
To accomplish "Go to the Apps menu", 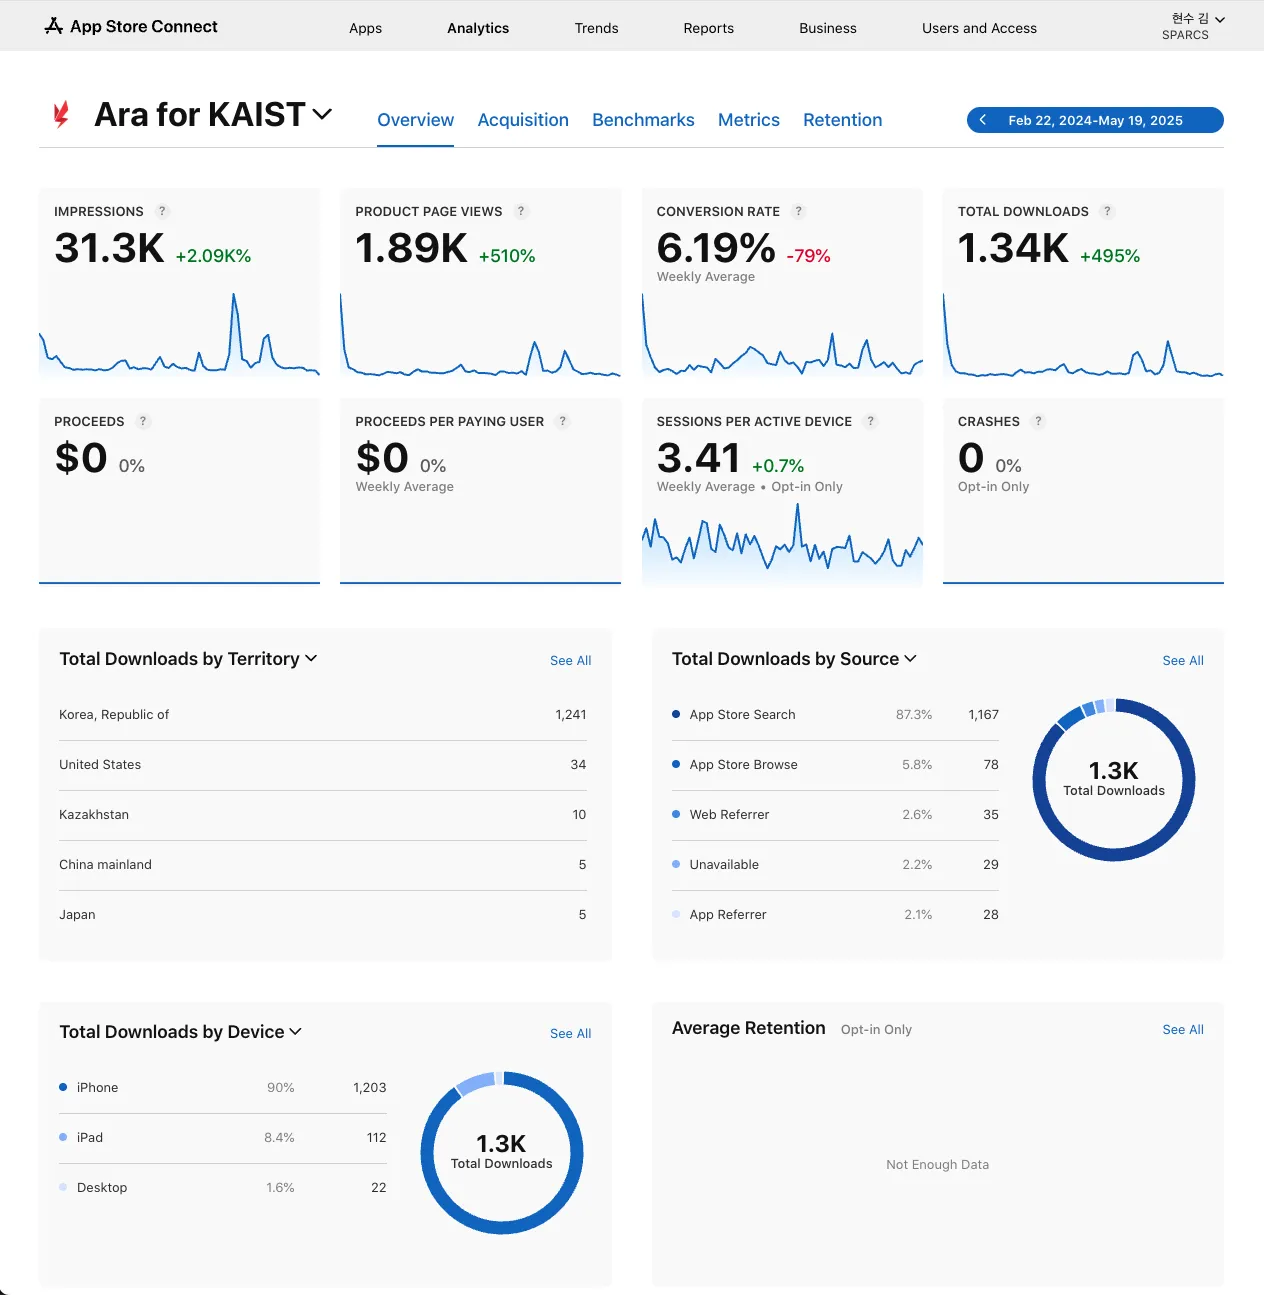I will [365, 28].
